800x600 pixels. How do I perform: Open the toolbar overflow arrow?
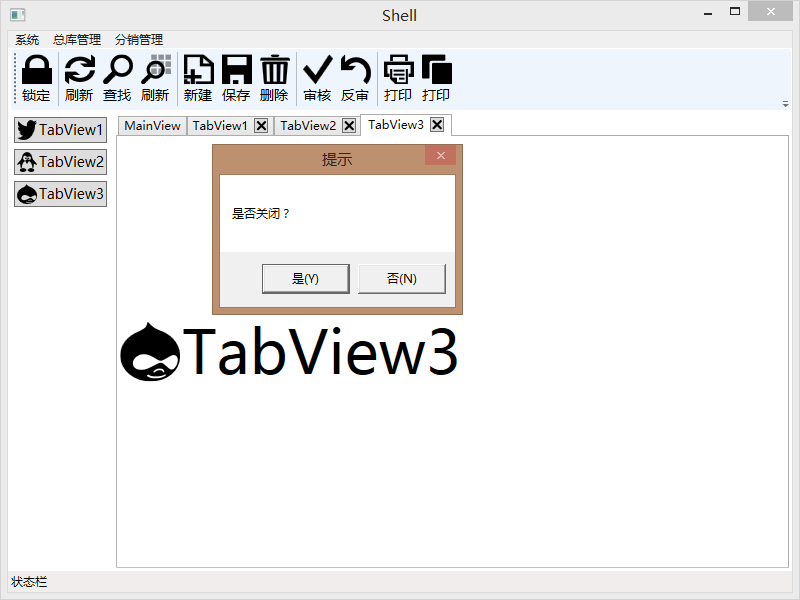[x=785, y=104]
